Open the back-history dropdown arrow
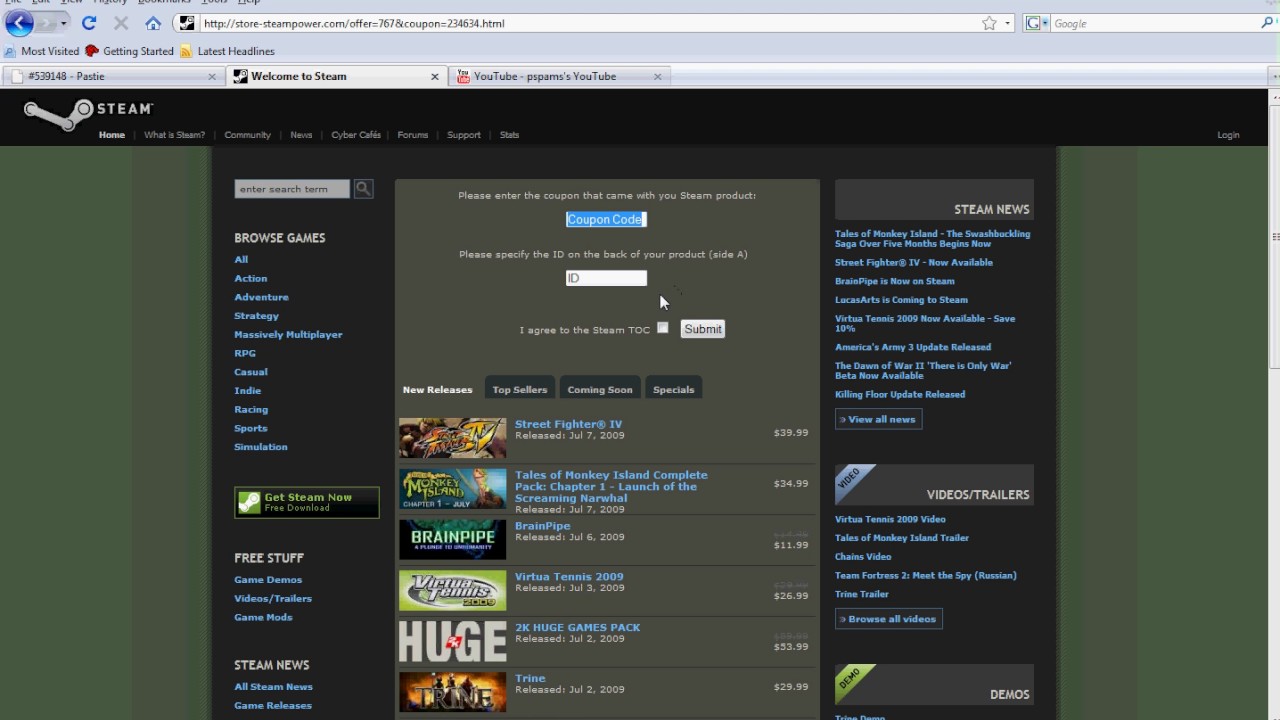This screenshot has width=1280, height=720. pyautogui.click(x=63, y=23)
